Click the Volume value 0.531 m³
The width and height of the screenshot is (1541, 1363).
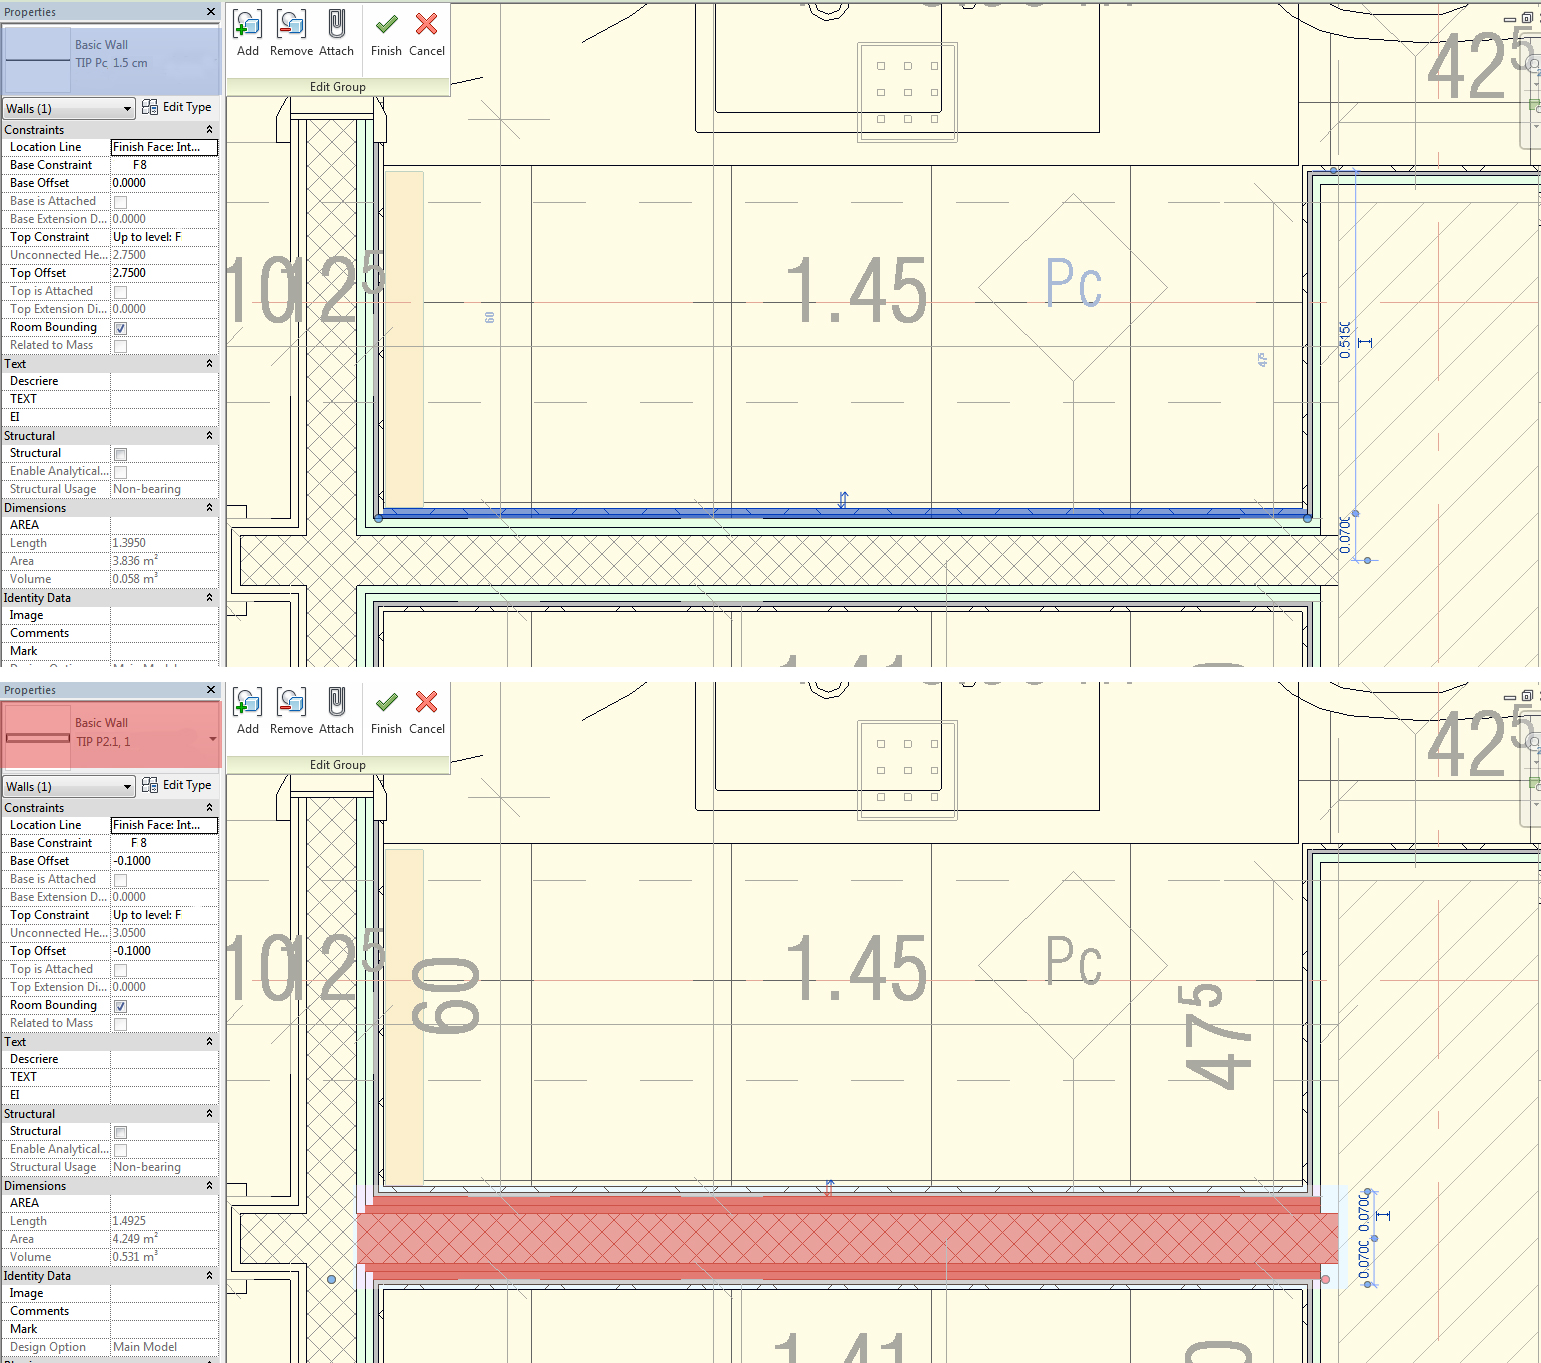[x=164, y=1257]
